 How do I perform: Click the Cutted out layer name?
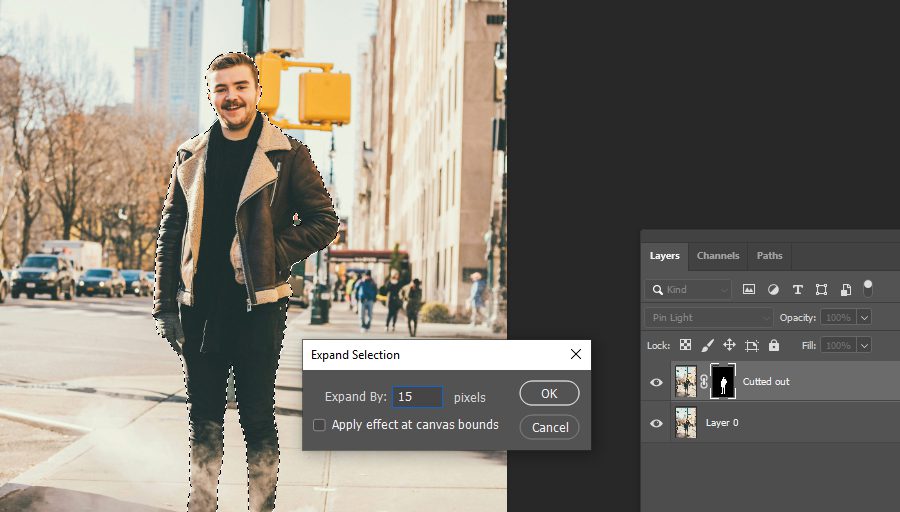[x=766, y=382]
